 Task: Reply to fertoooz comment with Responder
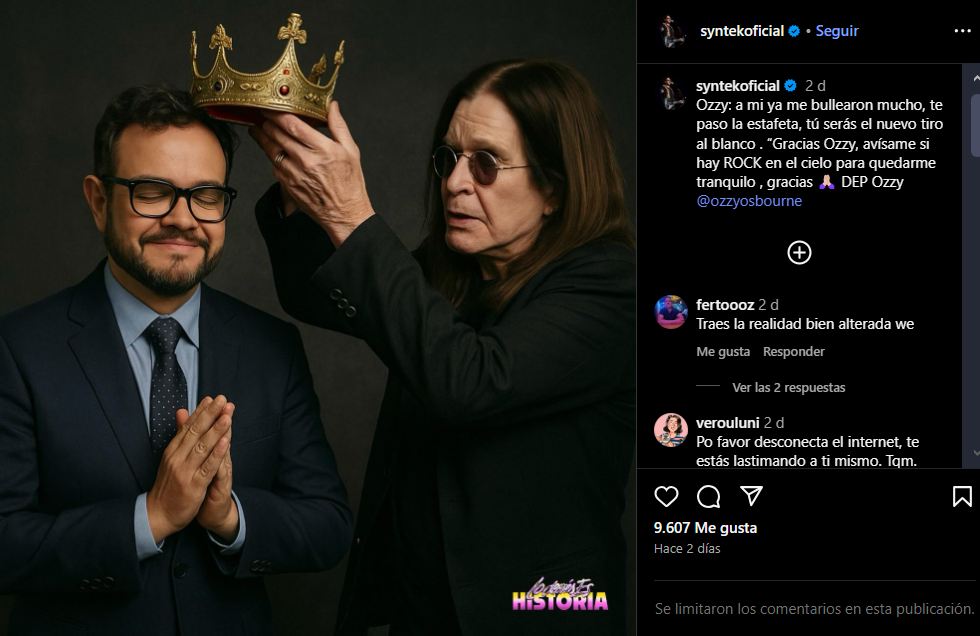click(x=794, y=352)
